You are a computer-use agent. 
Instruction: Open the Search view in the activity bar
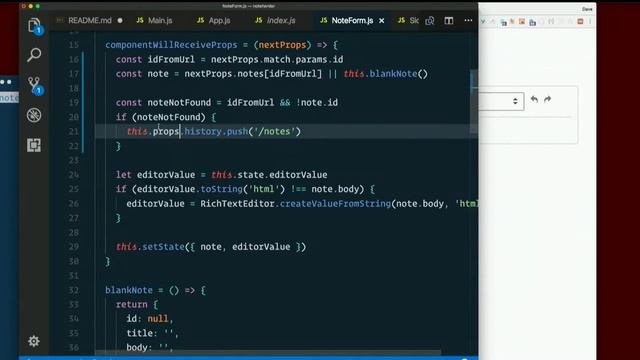pos(34,55)
